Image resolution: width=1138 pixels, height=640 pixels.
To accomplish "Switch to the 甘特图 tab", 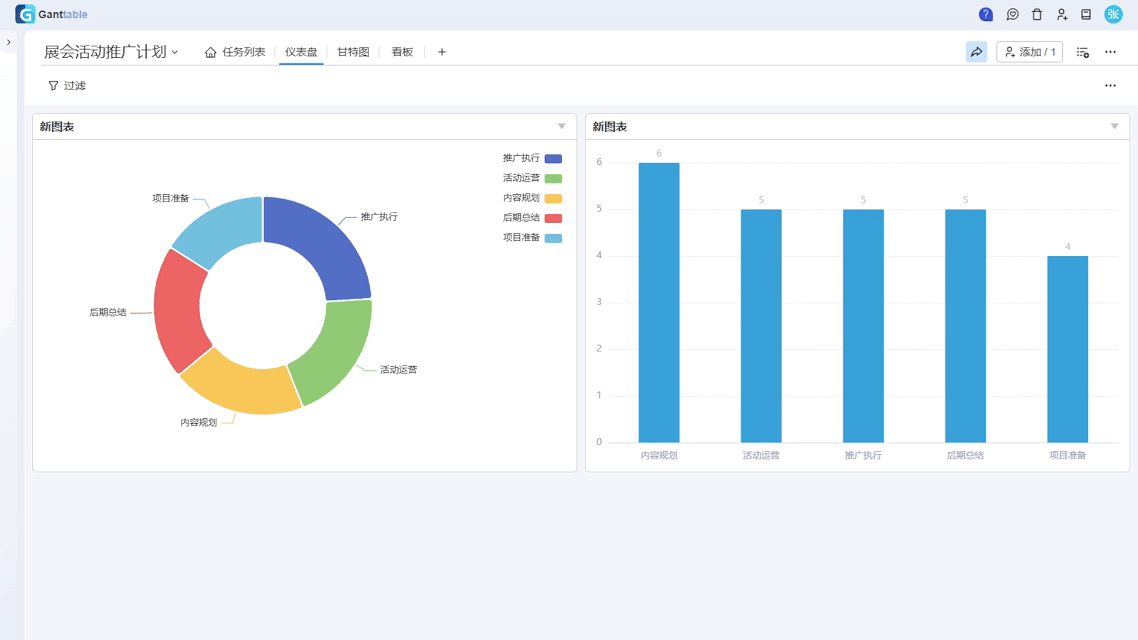I will (353, 52).
